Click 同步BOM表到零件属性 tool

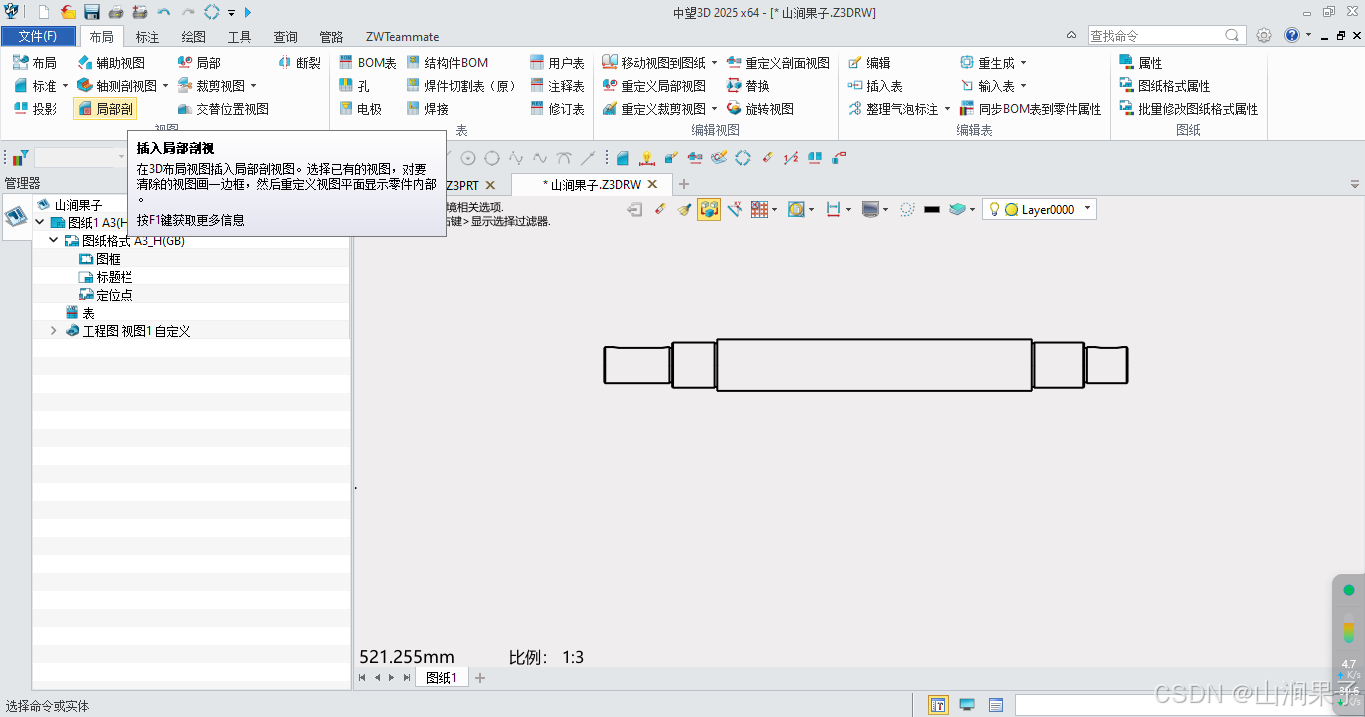point(1030,109)
